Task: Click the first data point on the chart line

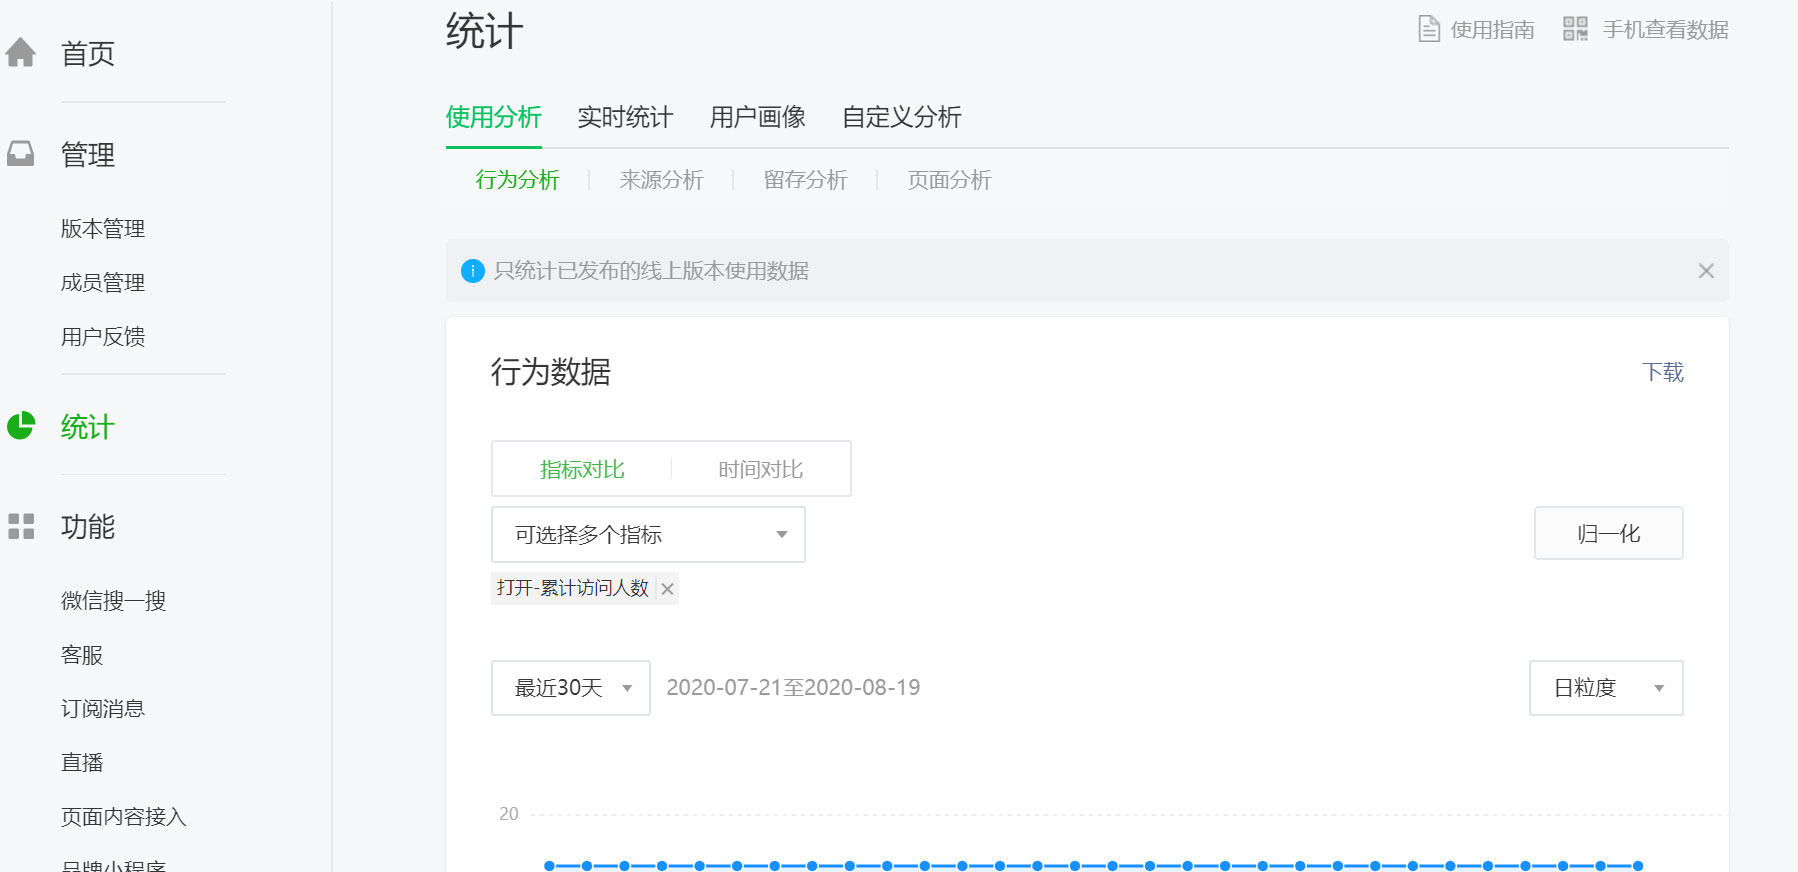Action: coord(549,866)
